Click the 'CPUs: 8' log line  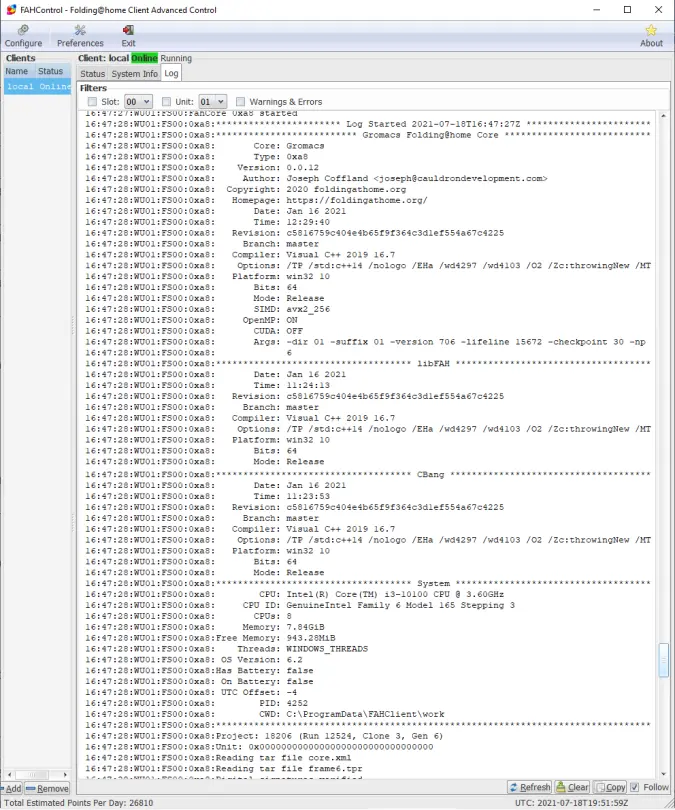(189, 616)
